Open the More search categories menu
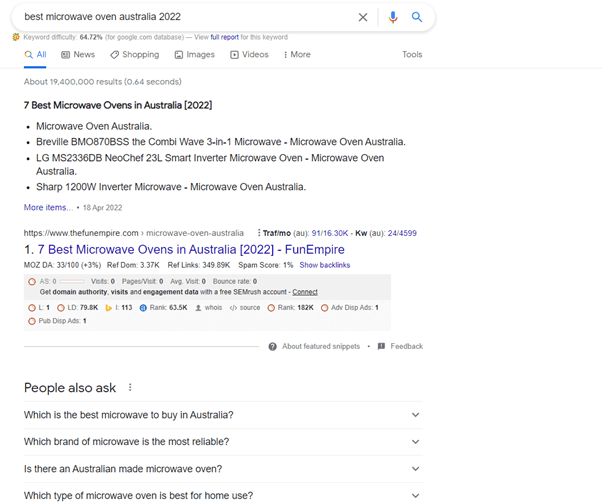 pyautogui.click(x=297, y=55)
